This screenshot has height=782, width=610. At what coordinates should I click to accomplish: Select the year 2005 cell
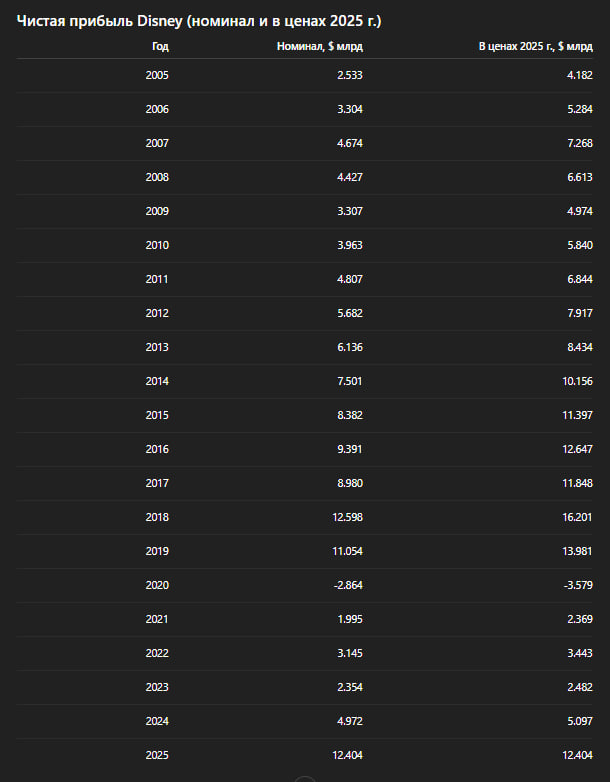pos(157,75)
